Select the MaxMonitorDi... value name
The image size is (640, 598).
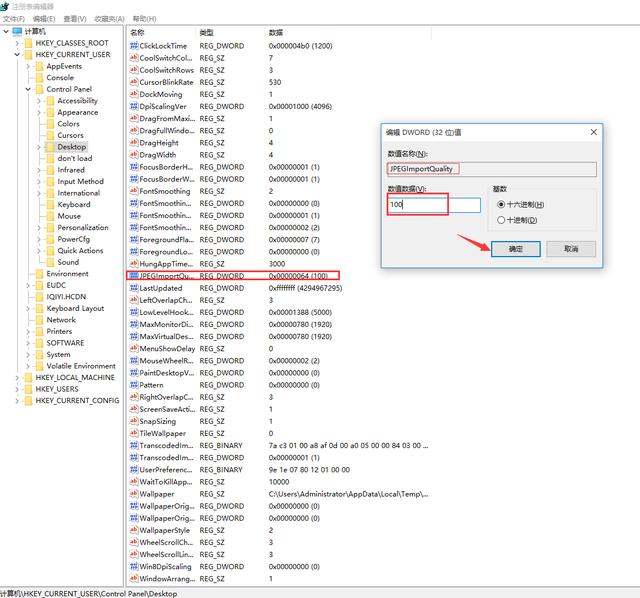click(x=166, y=324)
